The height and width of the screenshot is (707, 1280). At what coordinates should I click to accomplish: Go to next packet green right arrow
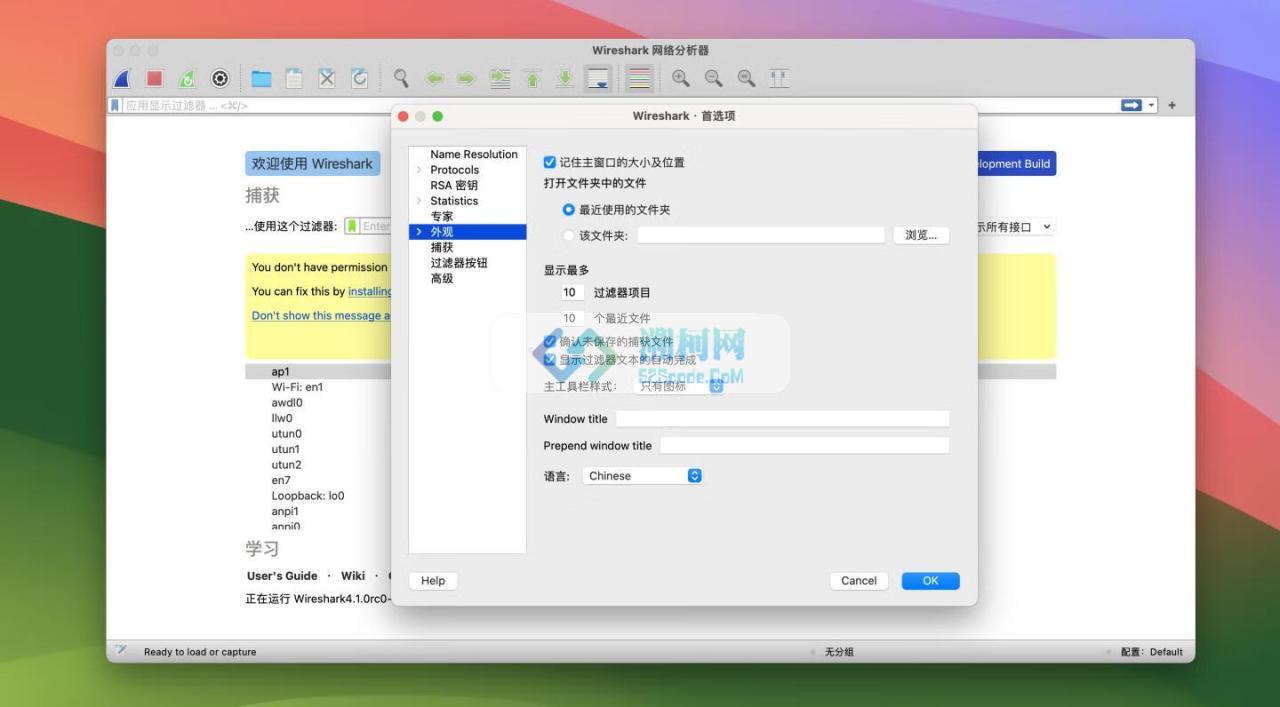(466, 78)
